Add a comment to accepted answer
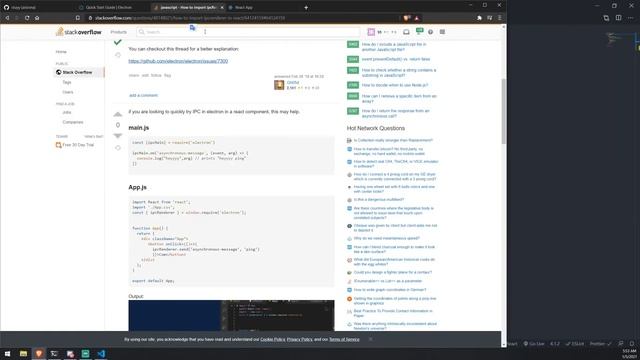 click(143, 95)
